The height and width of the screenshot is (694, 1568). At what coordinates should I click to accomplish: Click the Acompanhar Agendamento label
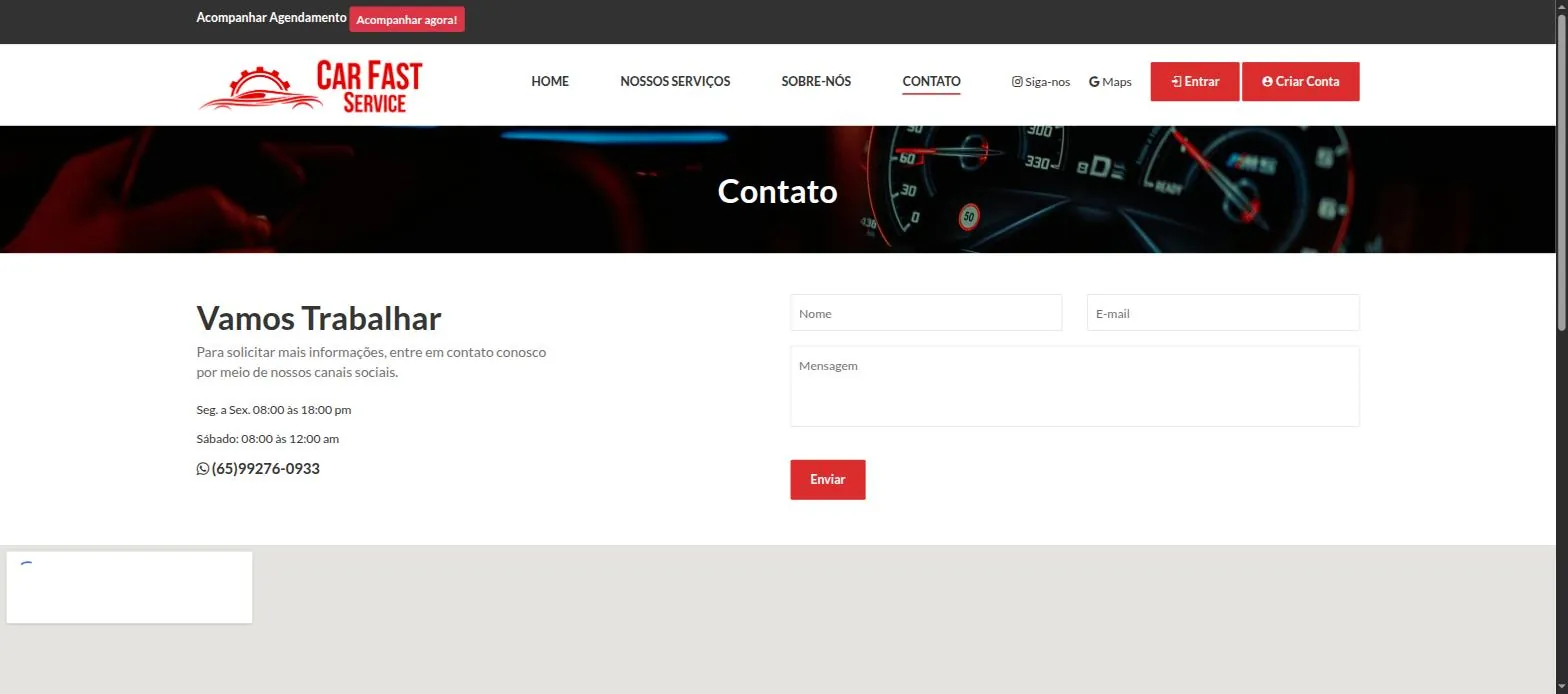pyautogui.click(x=272, y=18)
